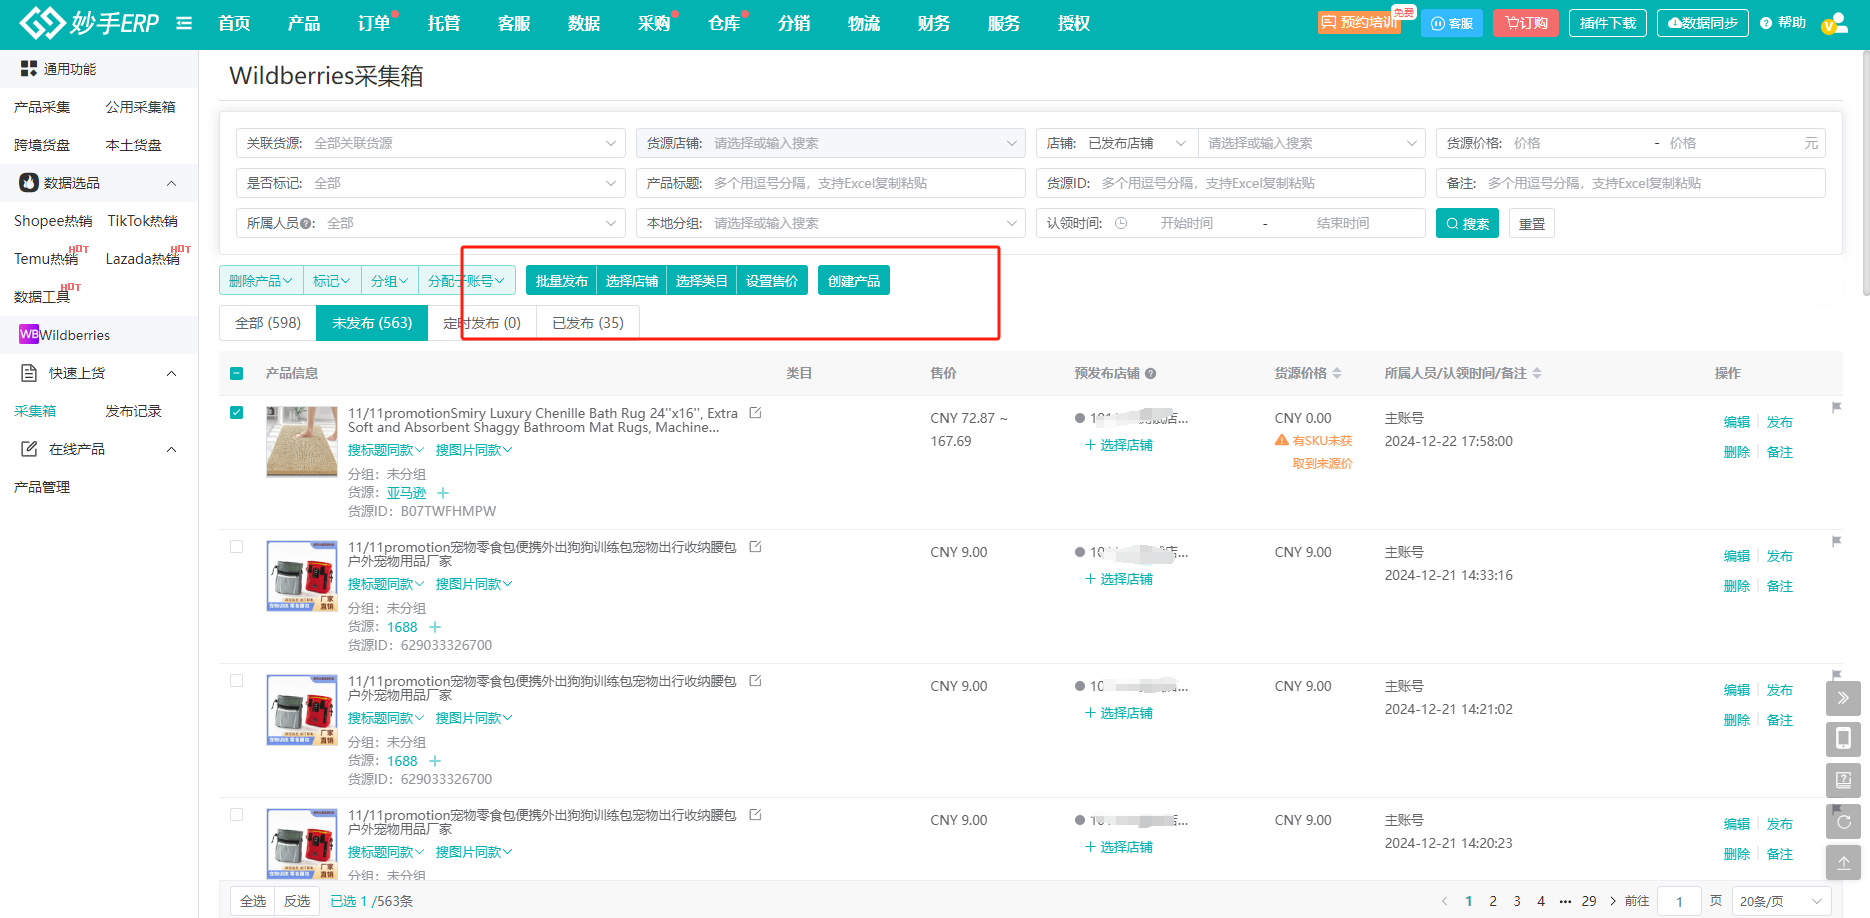Screen dimensions: 1870x918
Task: Expand the 标记 dropdown button
Action: [x=332, y=281]
